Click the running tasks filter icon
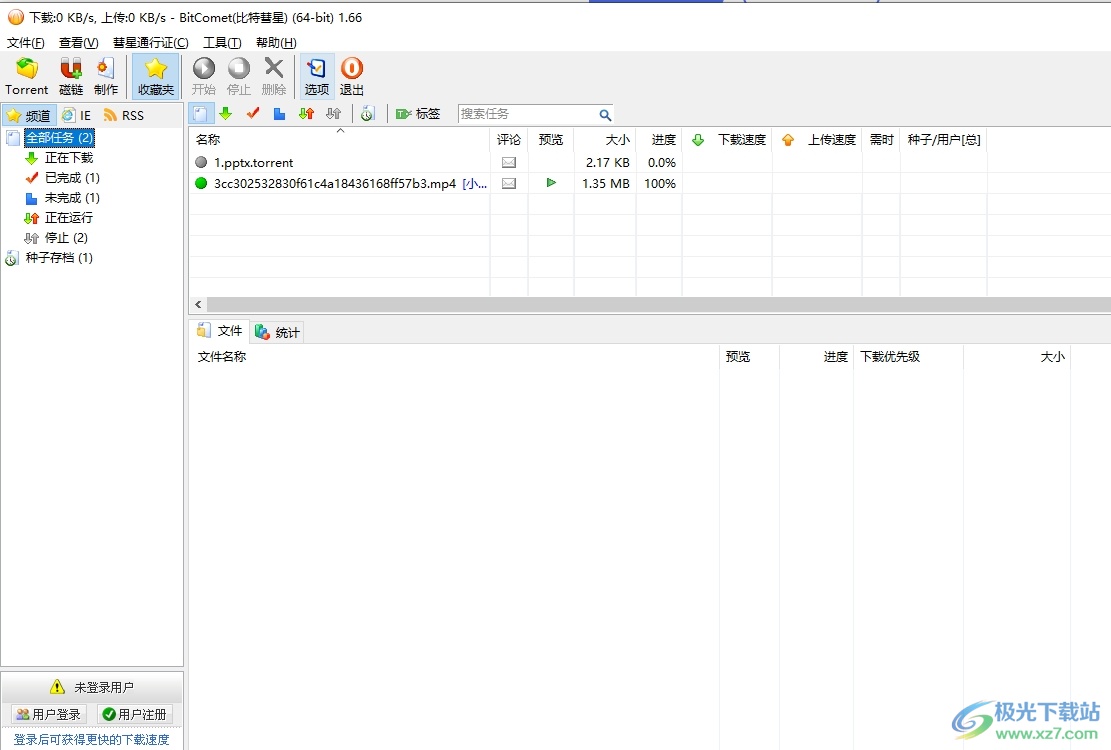Viewport: 1111px width, 750px height. [307, 113]
